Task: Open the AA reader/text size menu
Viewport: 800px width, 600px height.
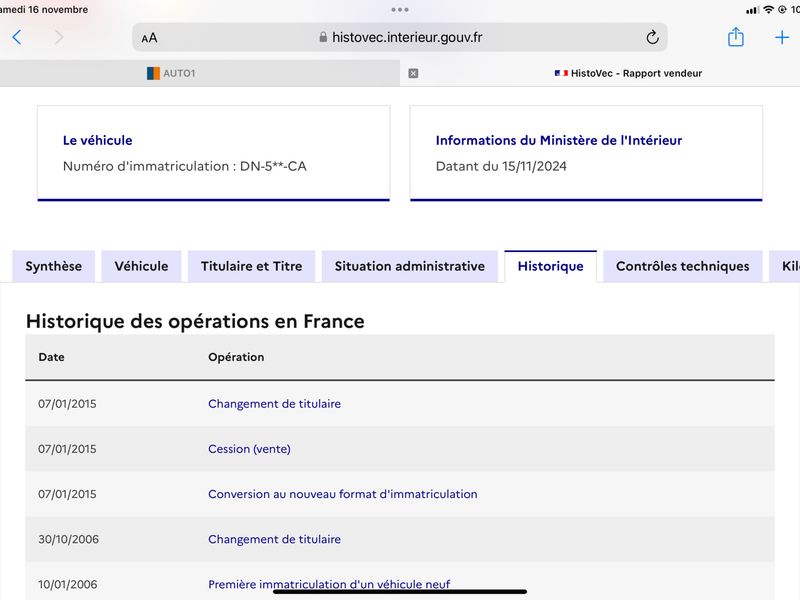Action: tap(149, 38)
